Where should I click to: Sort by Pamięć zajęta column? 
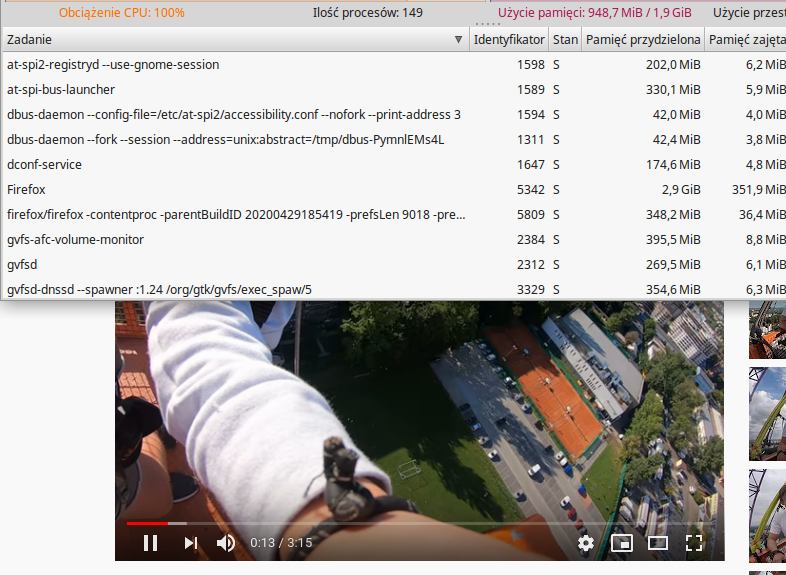point(746,40)
